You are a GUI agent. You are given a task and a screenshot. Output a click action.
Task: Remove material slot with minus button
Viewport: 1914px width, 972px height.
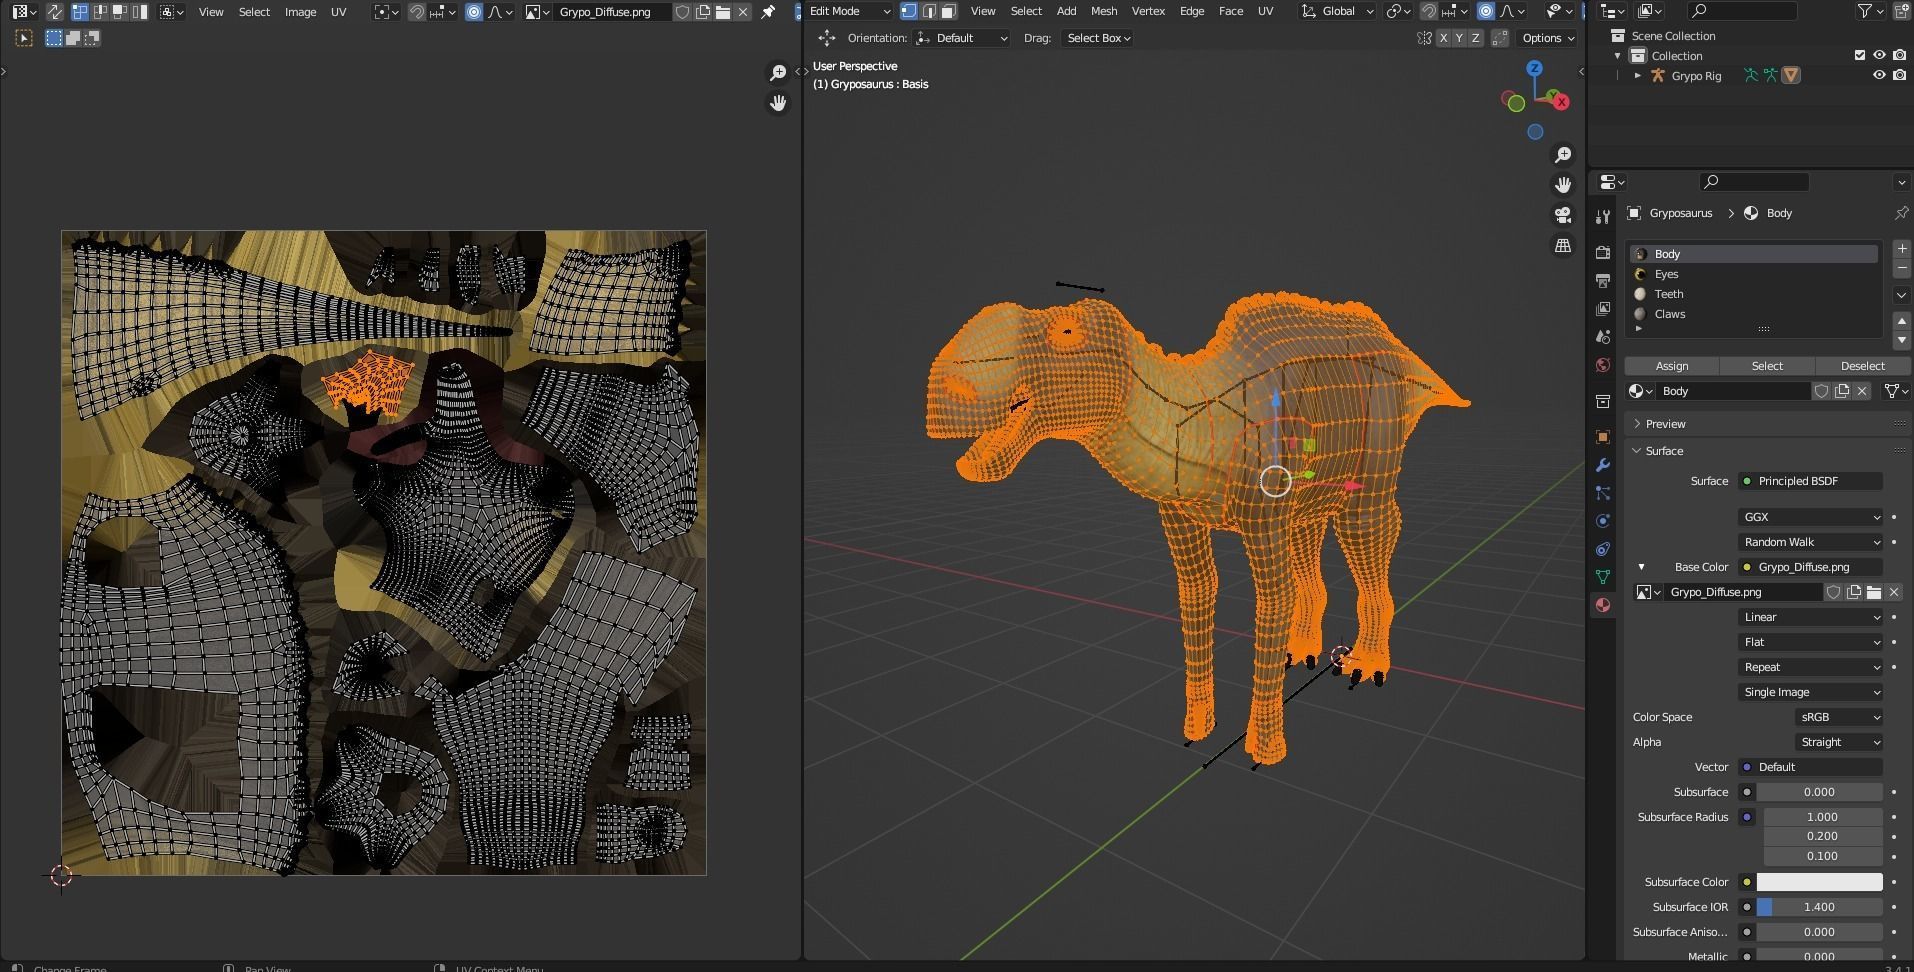pos(1901,269)
